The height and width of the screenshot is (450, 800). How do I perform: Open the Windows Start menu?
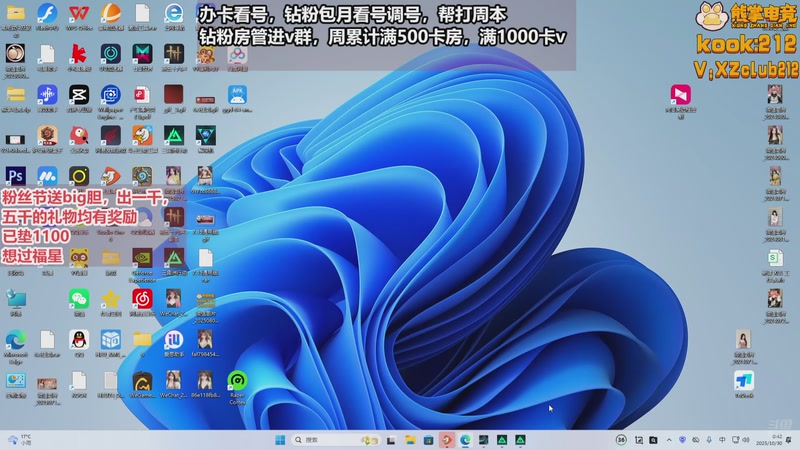pos(280,440)
